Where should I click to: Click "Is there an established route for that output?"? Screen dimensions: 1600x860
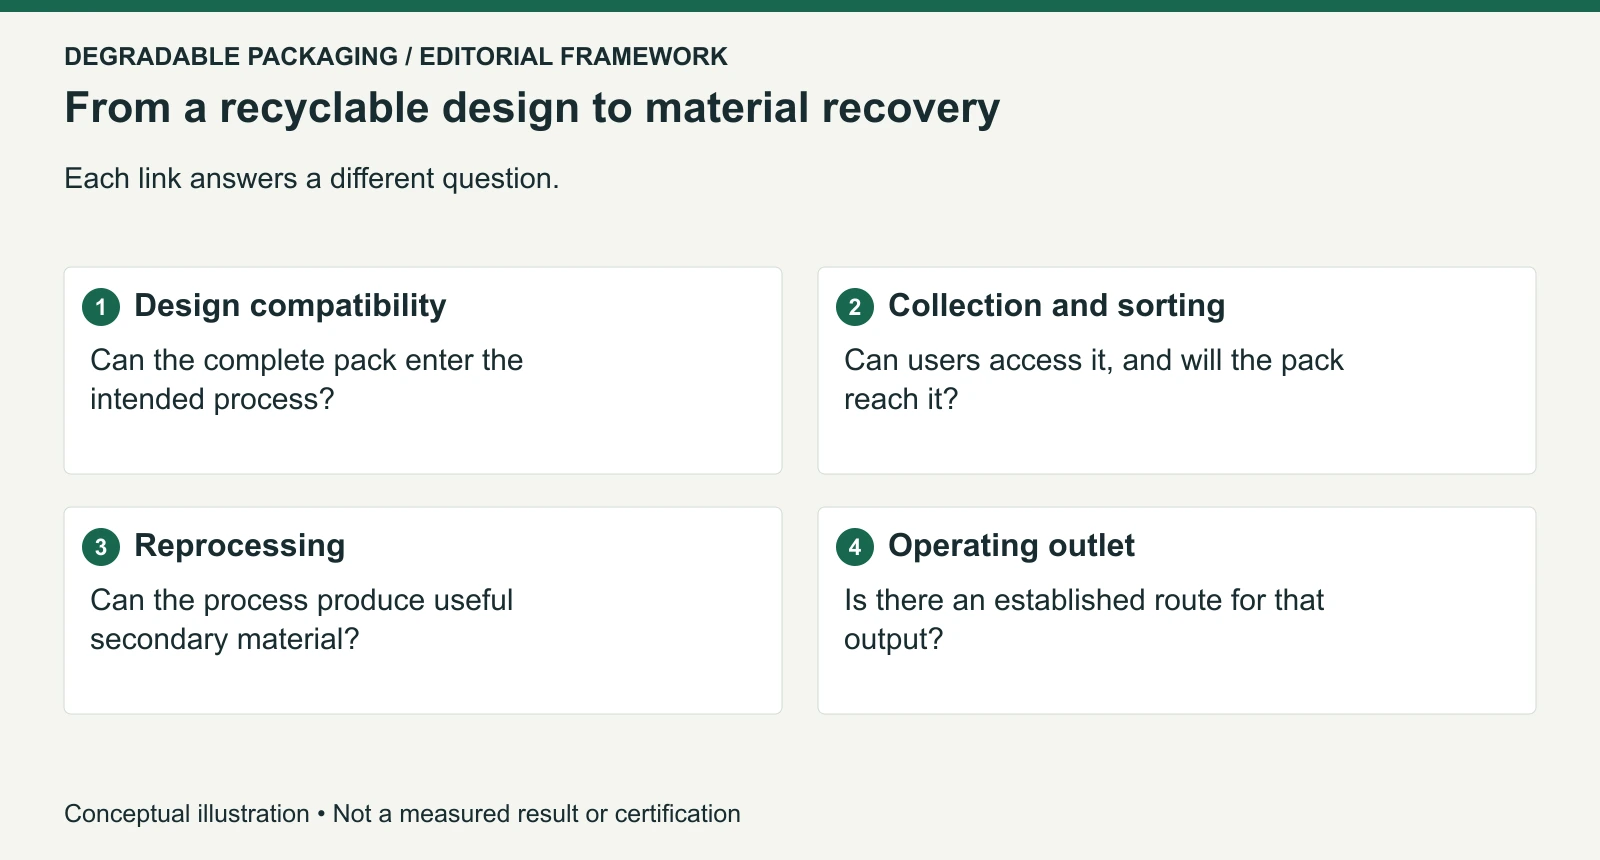coord(1084,620)
